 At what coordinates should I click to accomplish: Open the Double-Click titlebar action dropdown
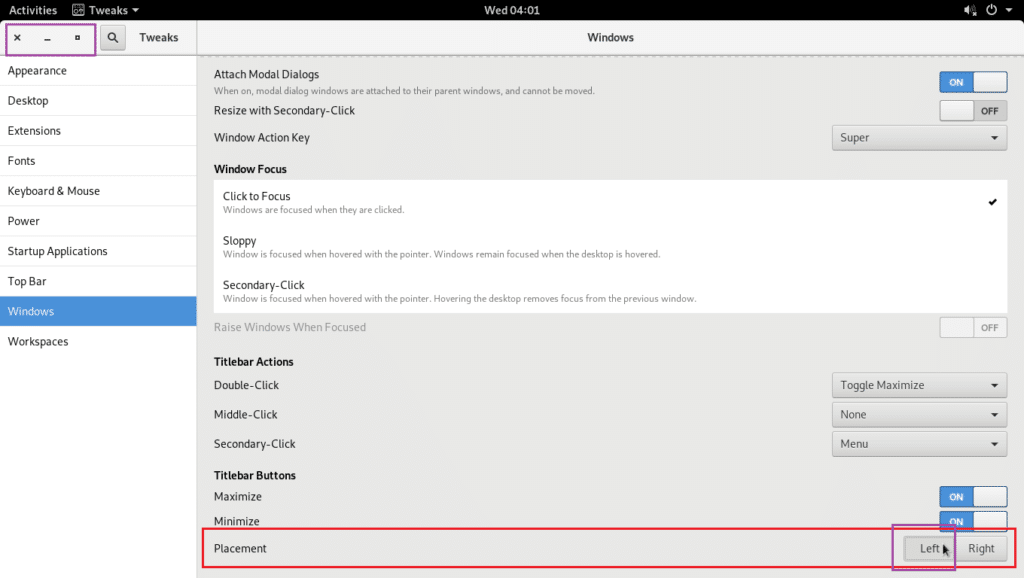pyautogui.click(x=919, y=384)
